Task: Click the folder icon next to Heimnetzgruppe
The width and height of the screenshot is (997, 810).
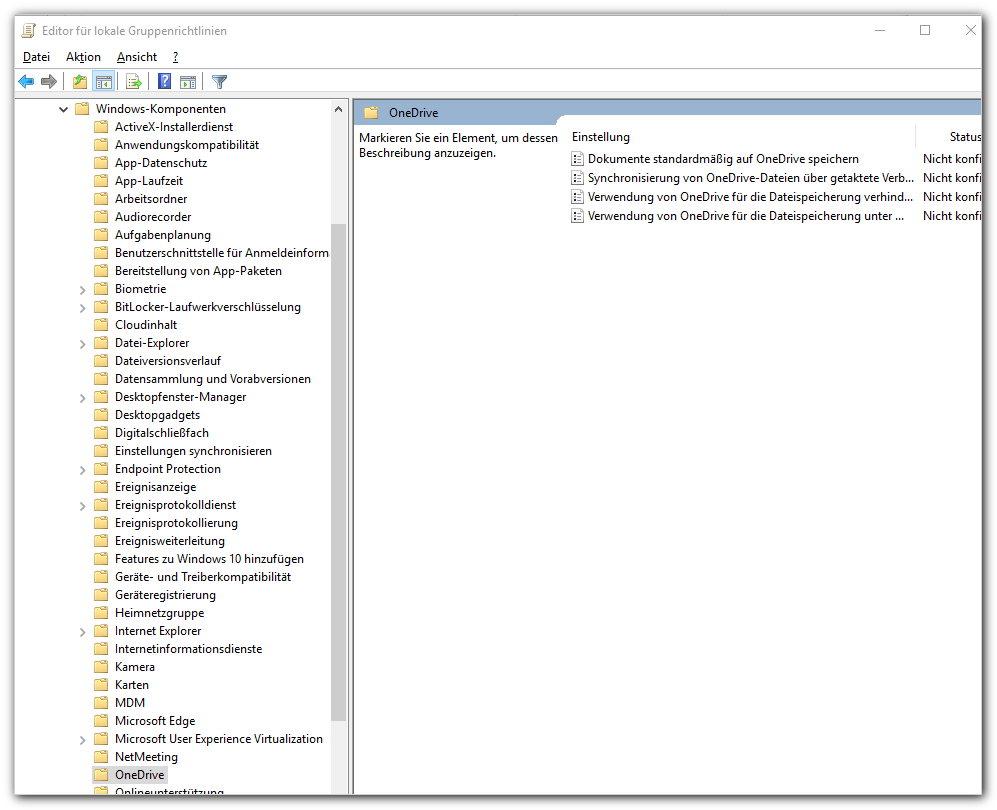Action: point(100,613)
